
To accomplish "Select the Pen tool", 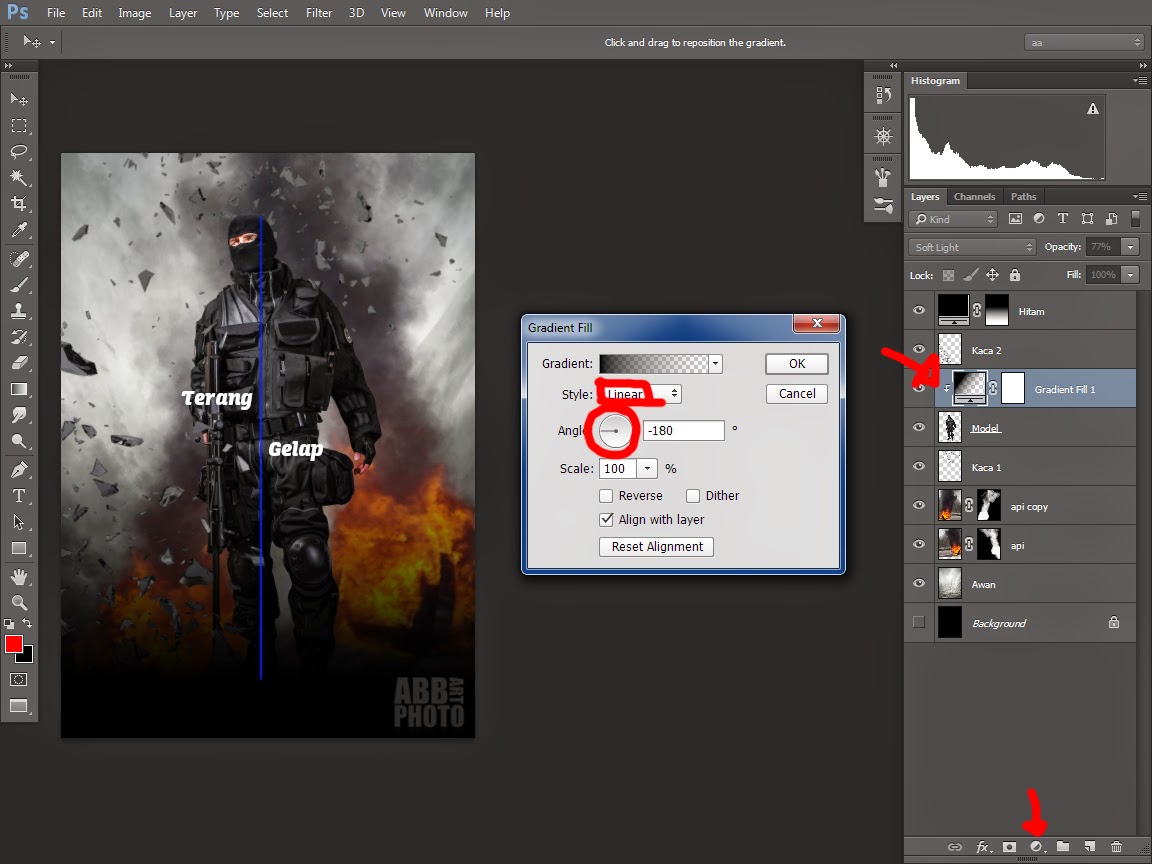I will (x=19, y=470).
